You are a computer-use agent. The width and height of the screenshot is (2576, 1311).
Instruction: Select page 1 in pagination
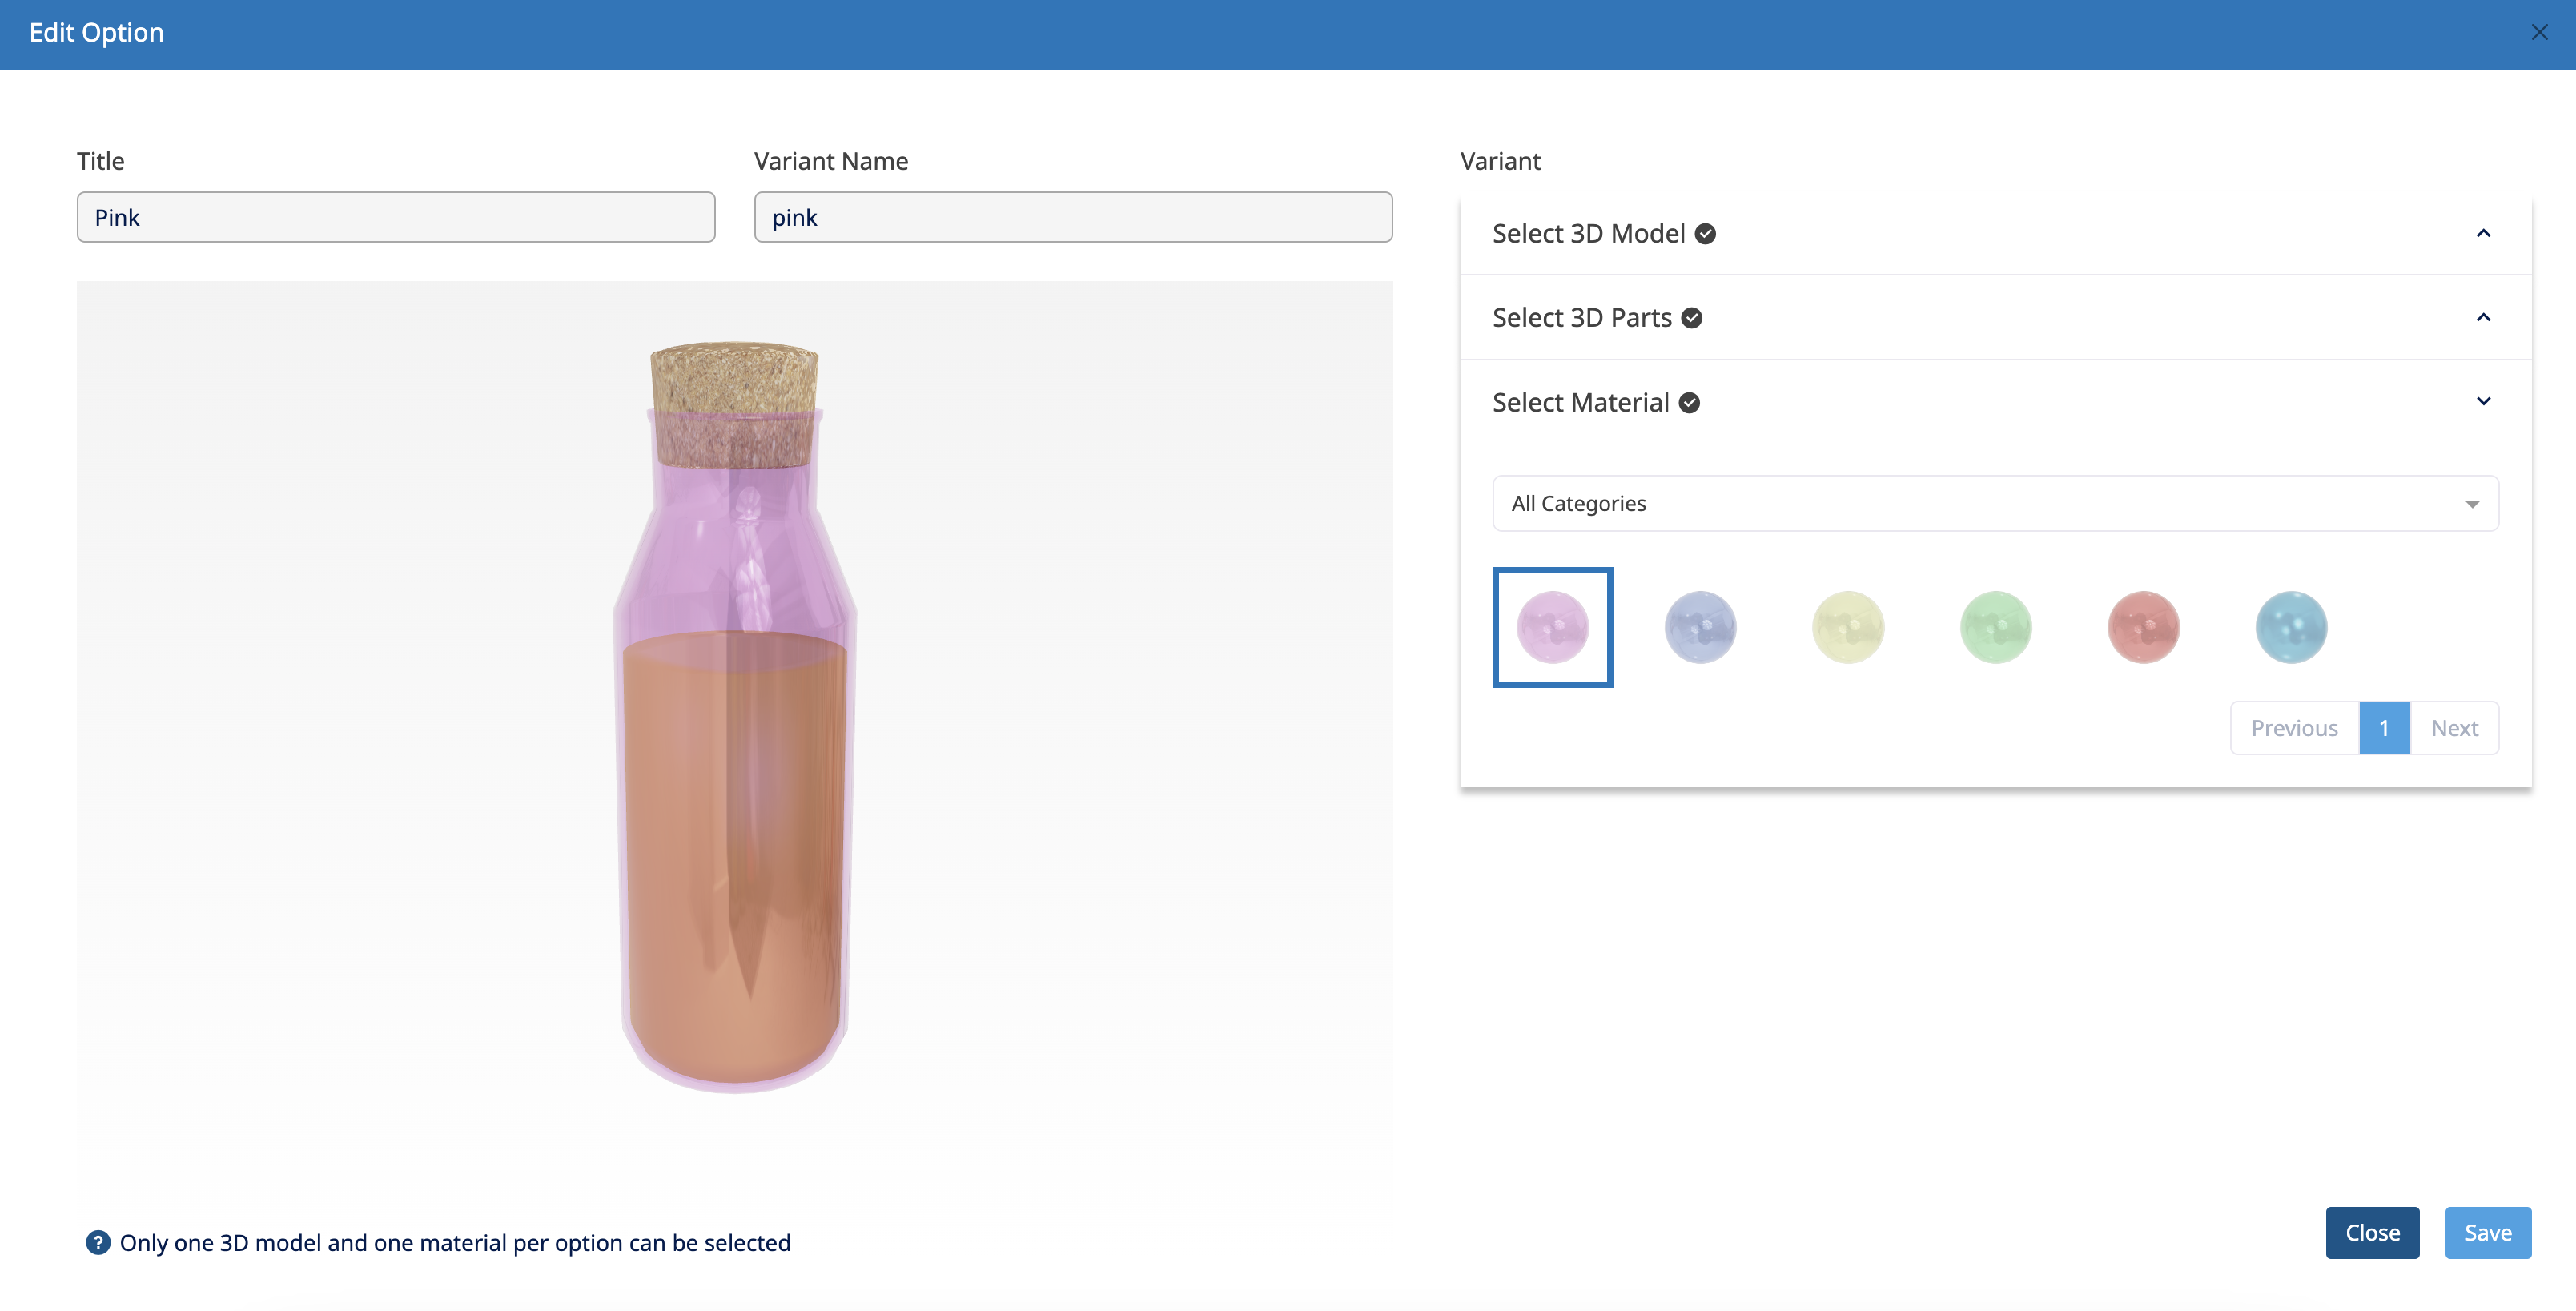(2384, 728)
